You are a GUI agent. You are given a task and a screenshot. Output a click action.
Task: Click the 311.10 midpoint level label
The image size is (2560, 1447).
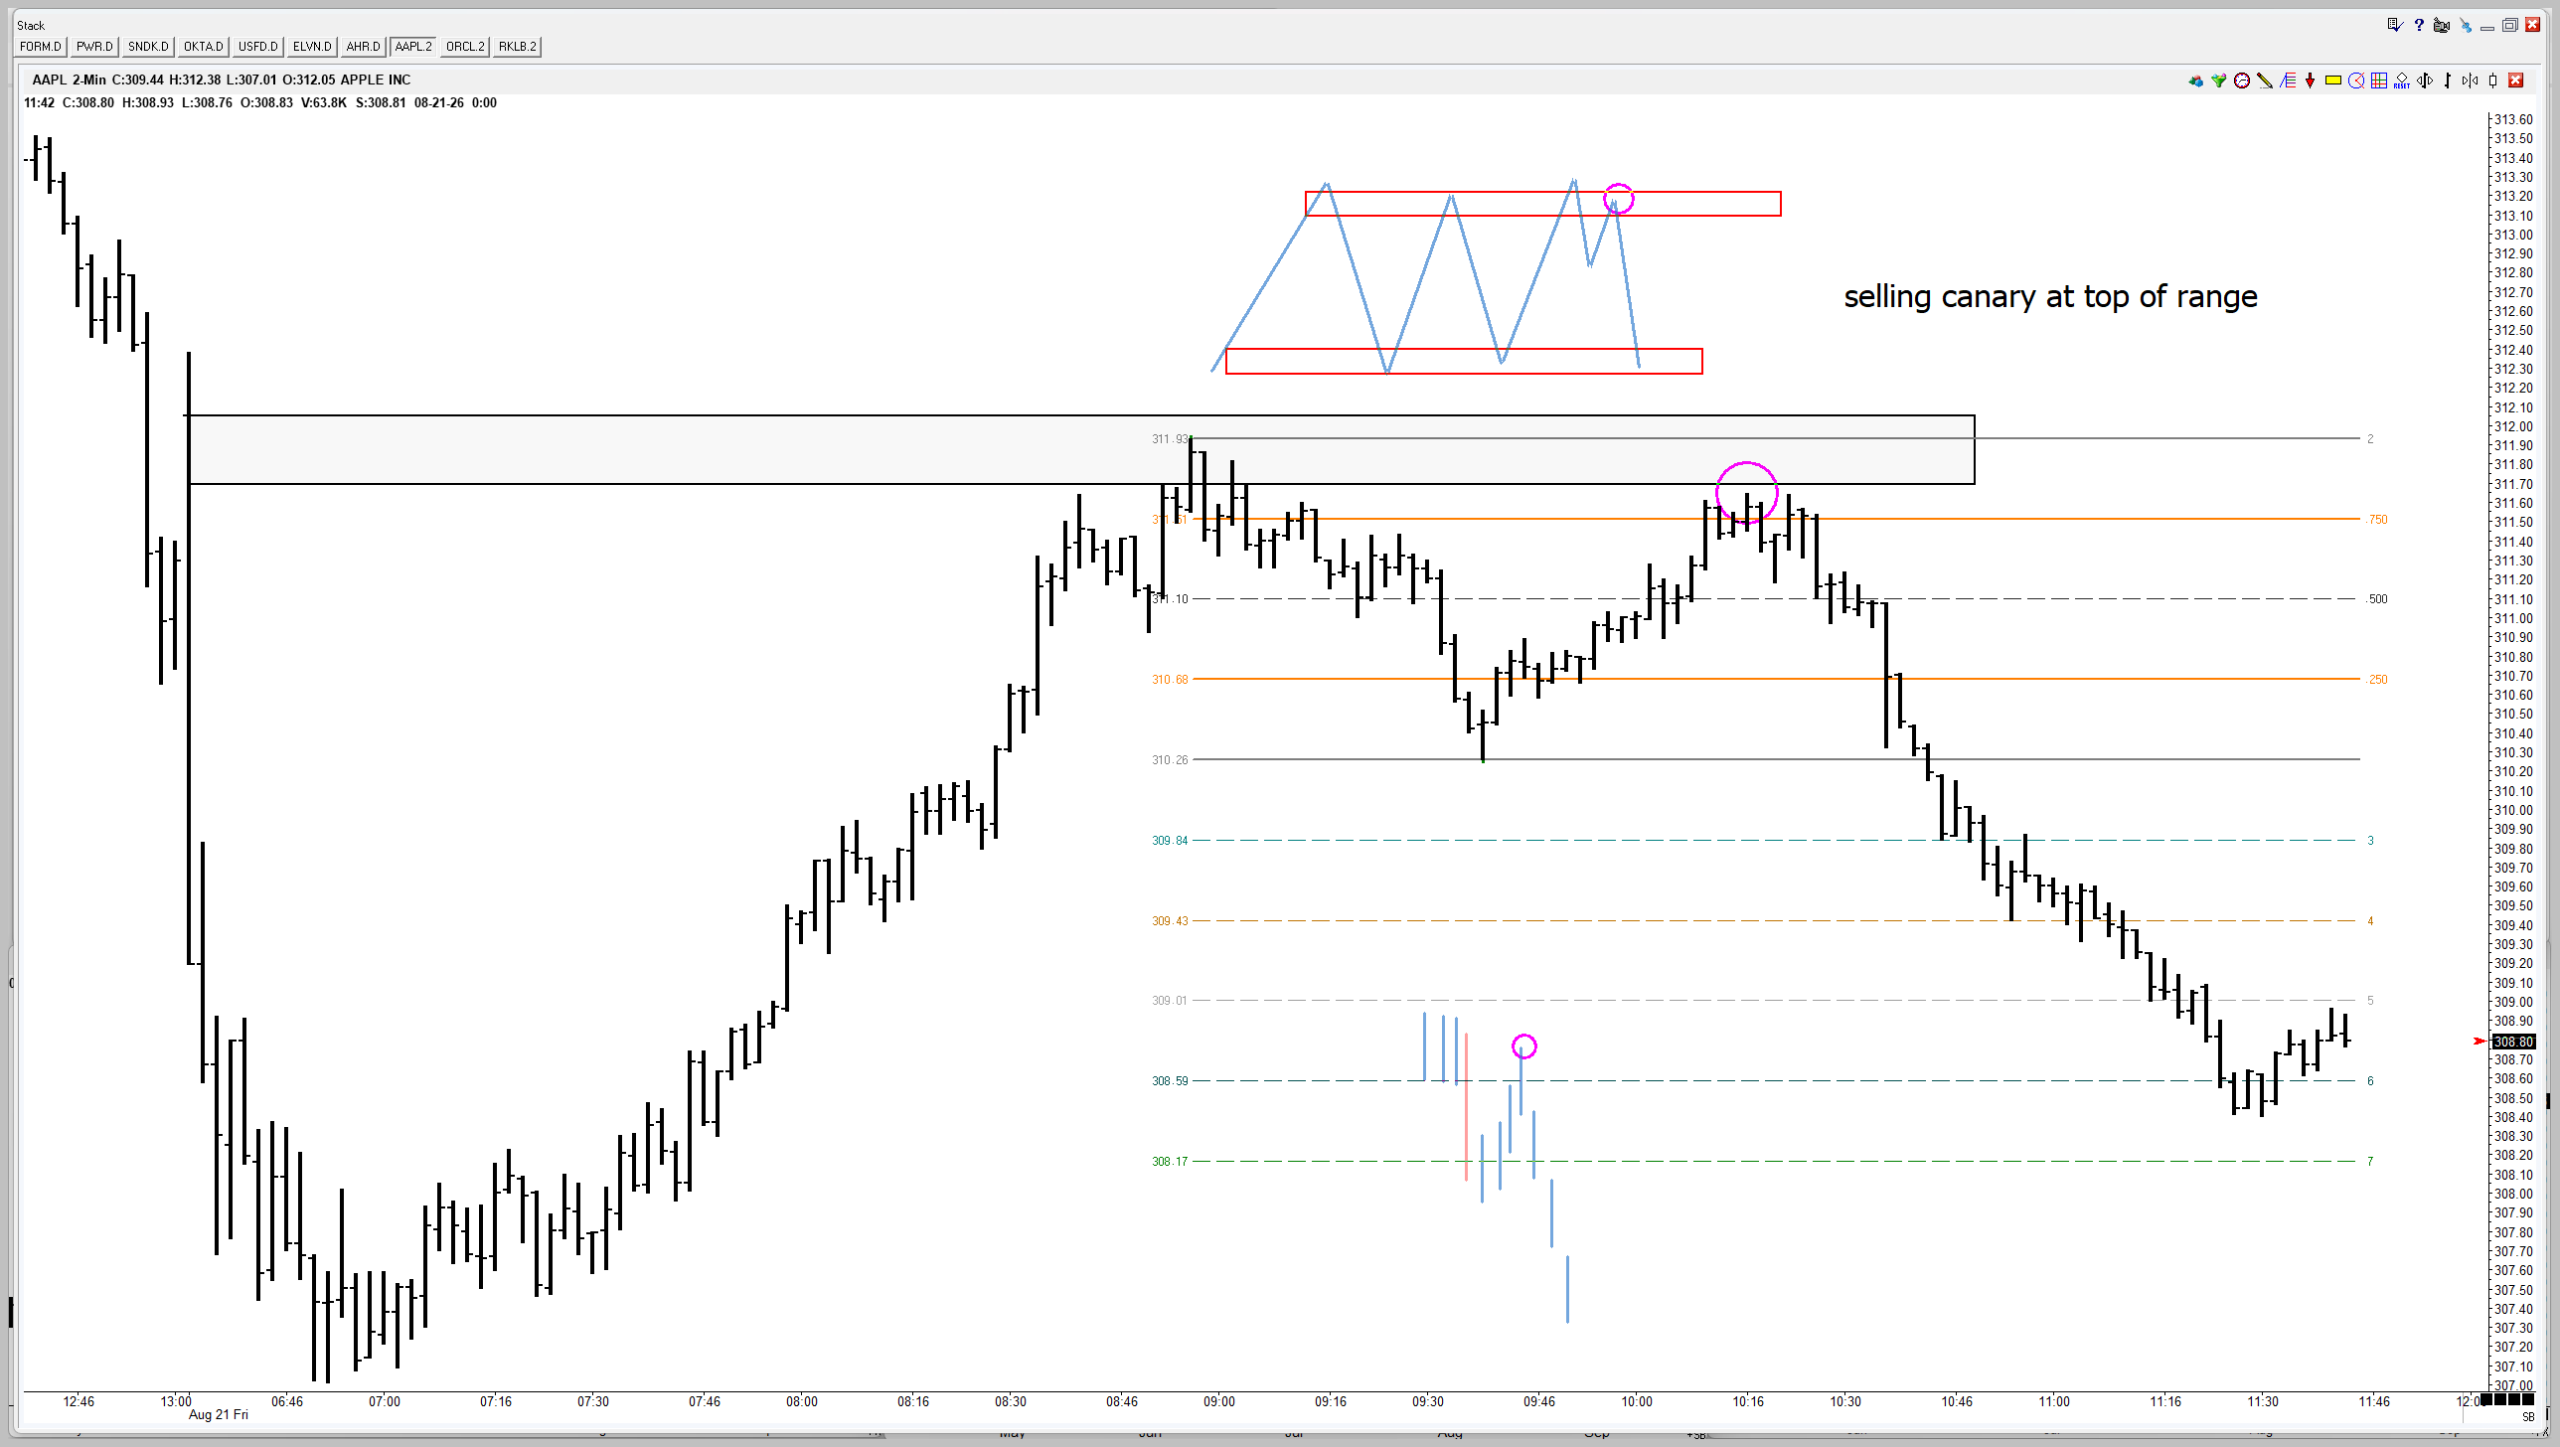(1170, 599)
